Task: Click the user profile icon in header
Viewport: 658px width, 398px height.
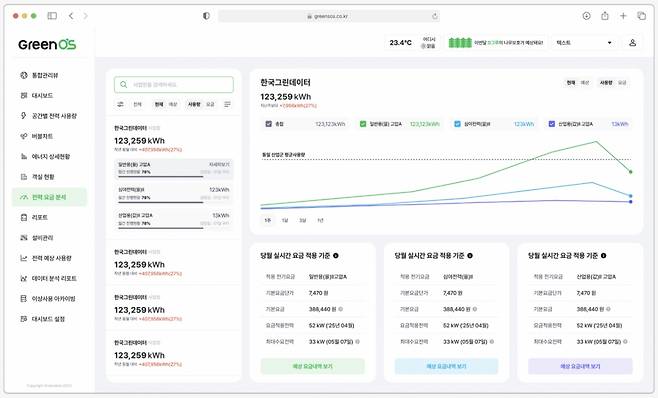Action: (632, 43)
